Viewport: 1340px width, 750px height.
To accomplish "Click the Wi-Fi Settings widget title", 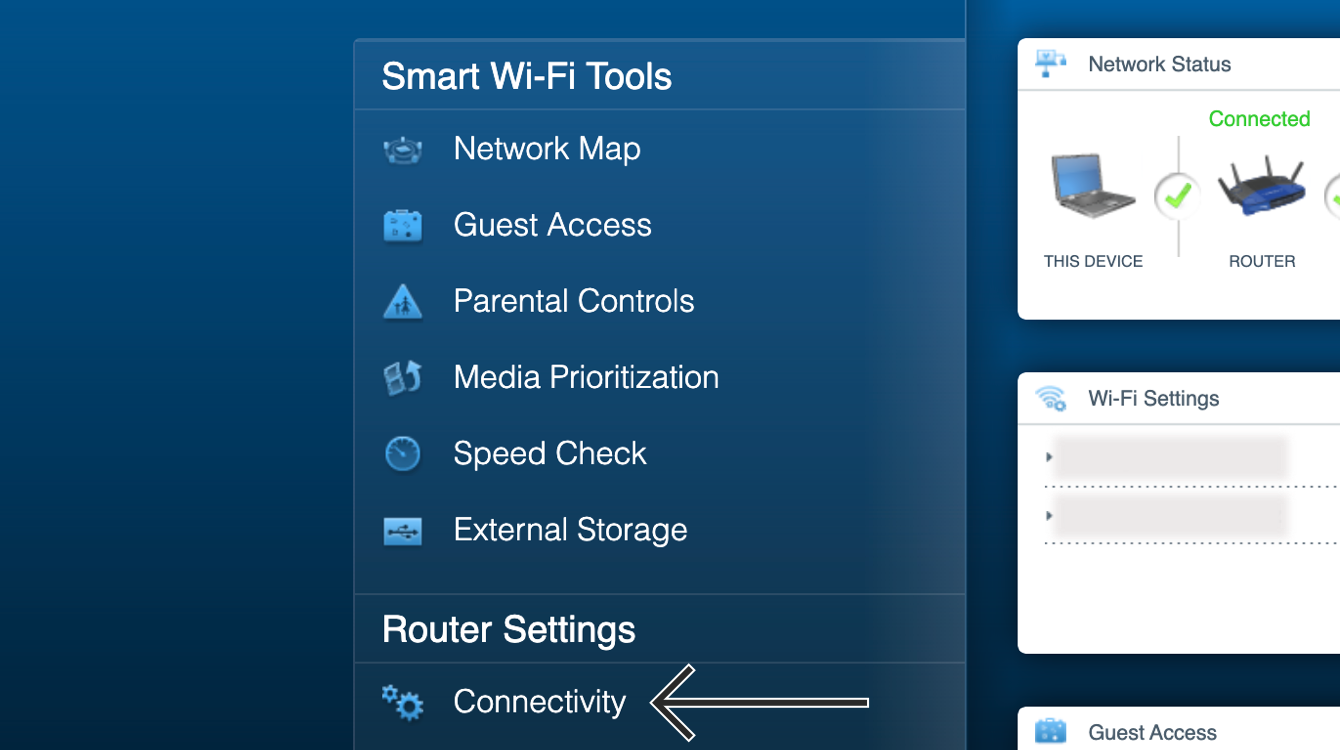I will pos(1154,399).
